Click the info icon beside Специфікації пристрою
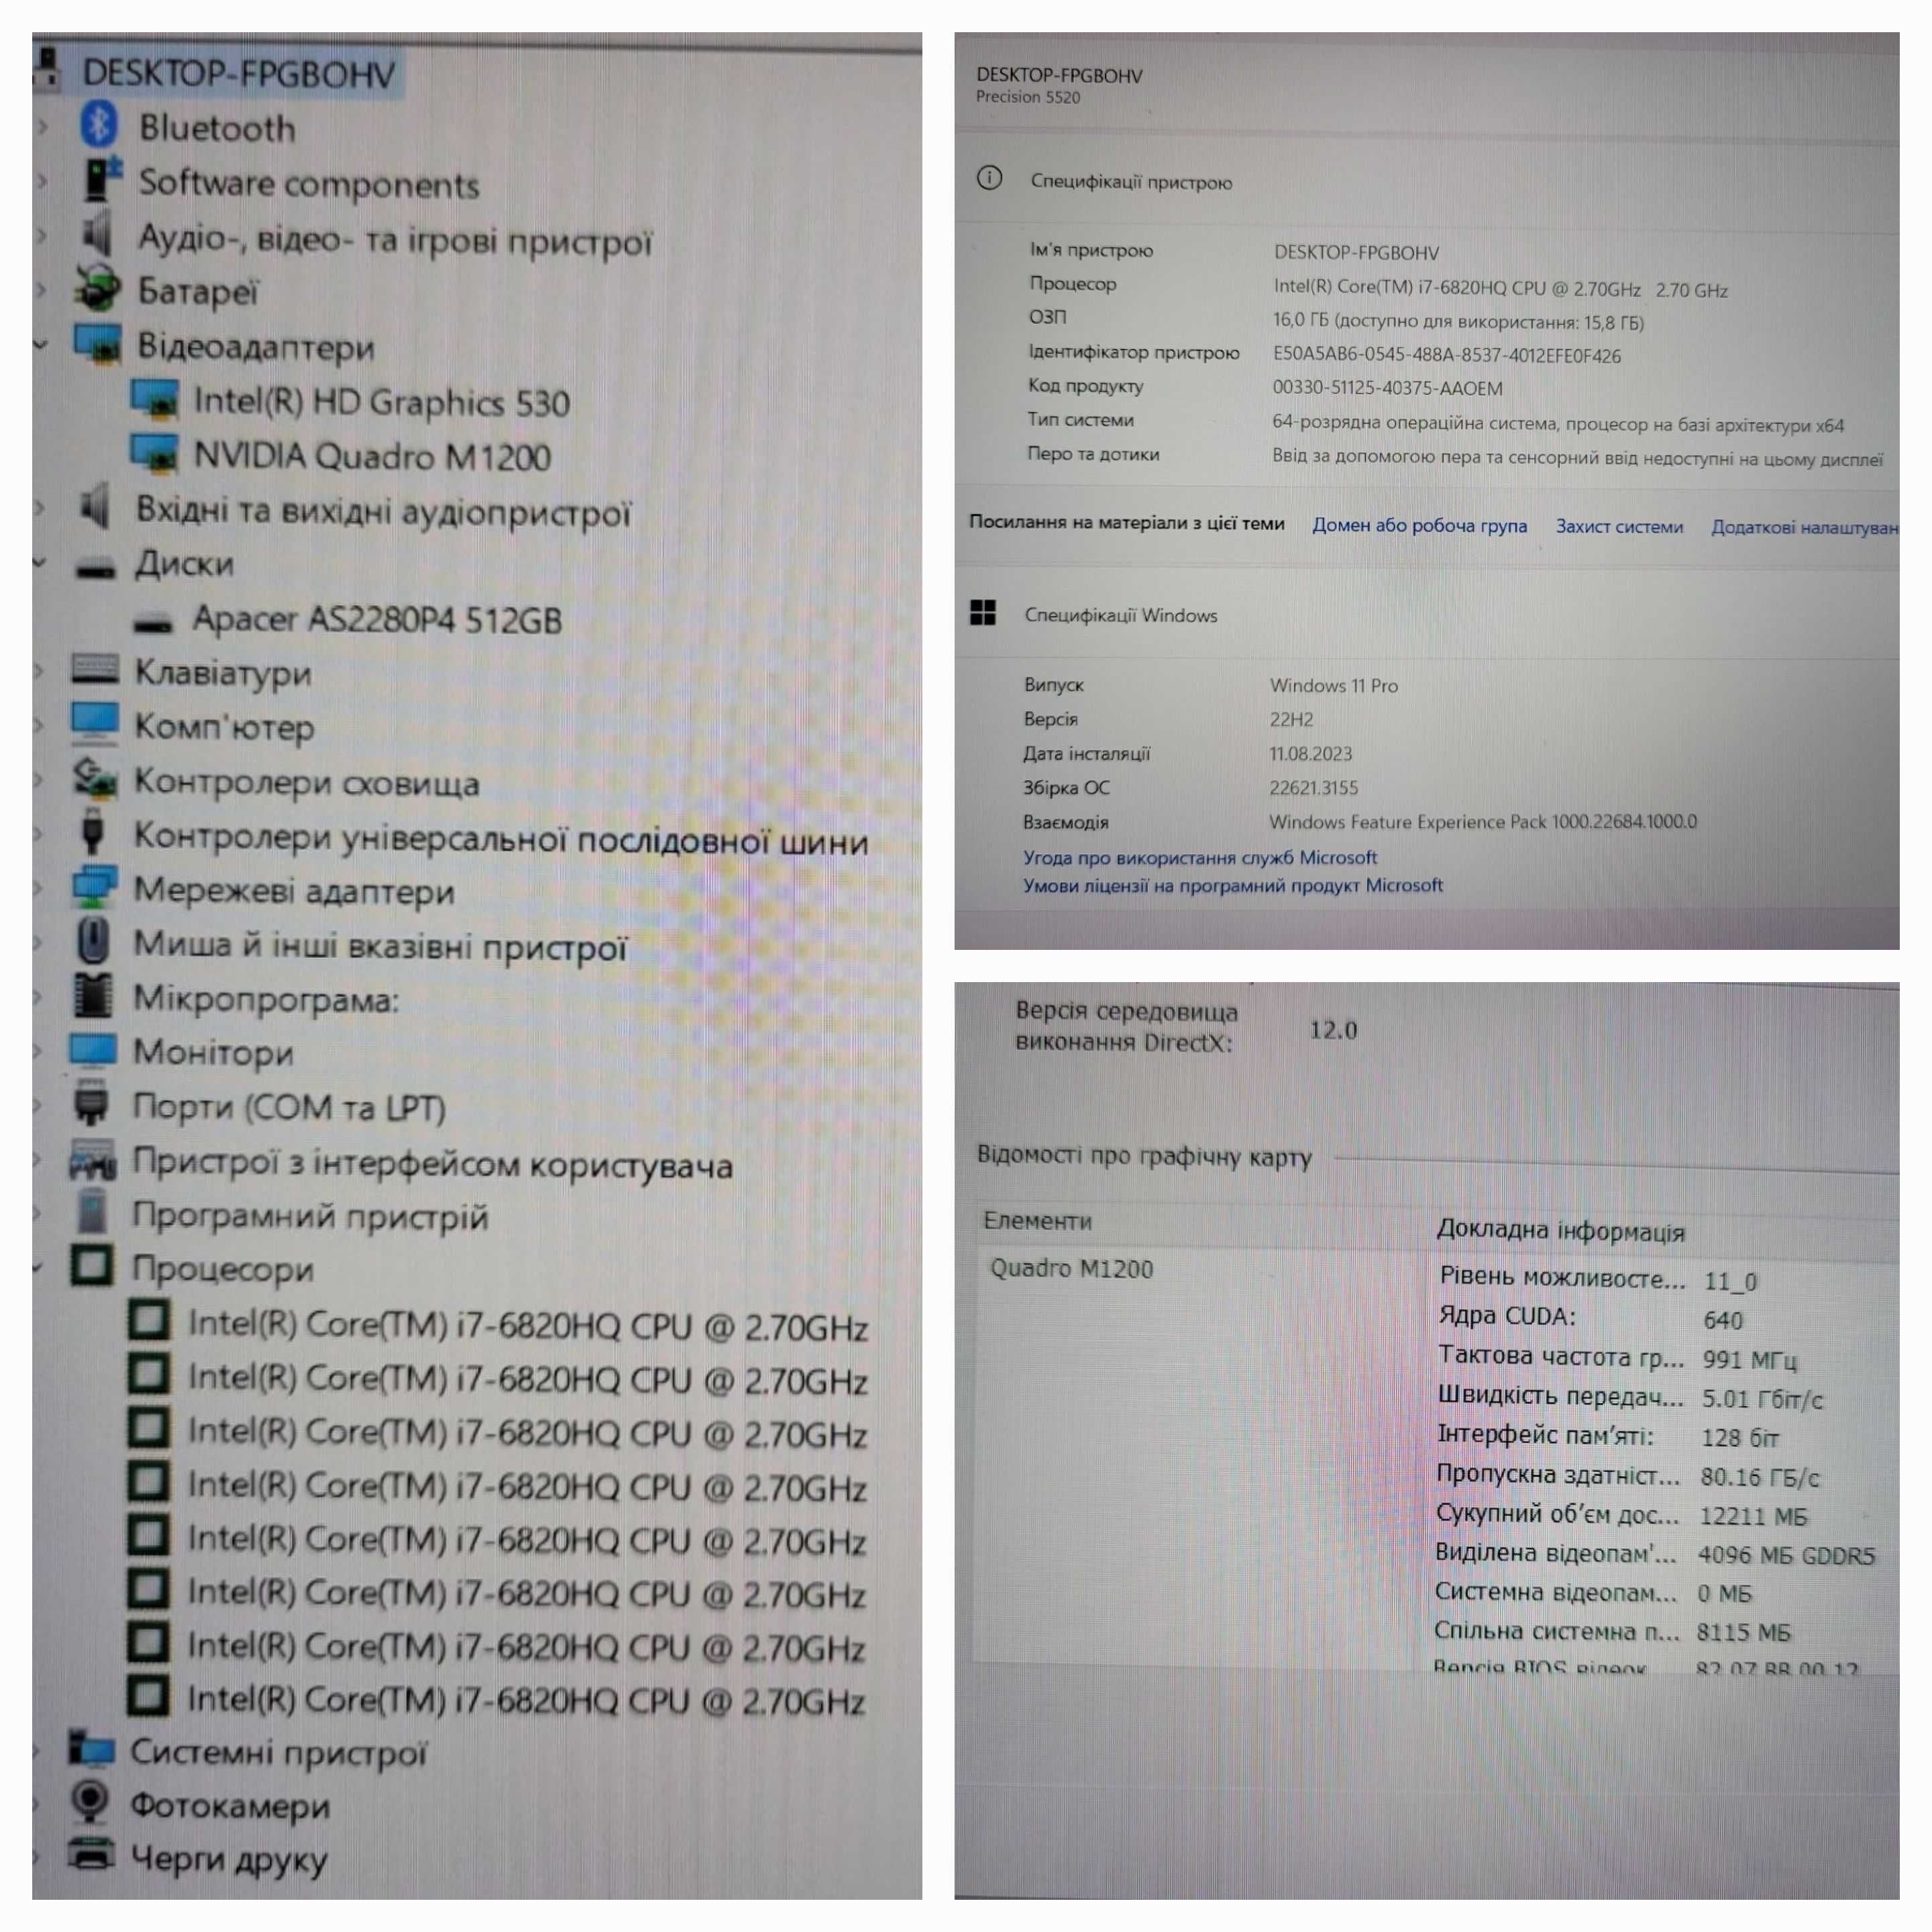 tap(989, 179)
